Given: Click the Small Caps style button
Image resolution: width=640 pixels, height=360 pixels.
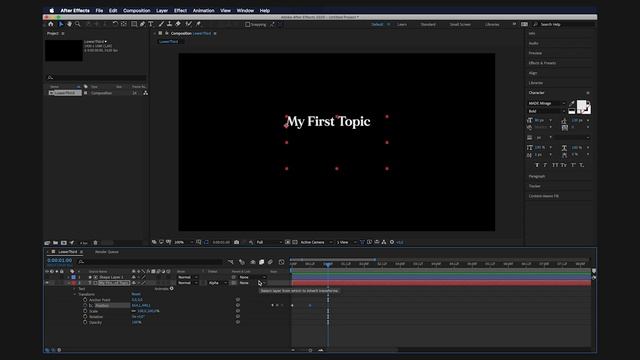Looking at the screenshot, I should [x=563, y=165].
